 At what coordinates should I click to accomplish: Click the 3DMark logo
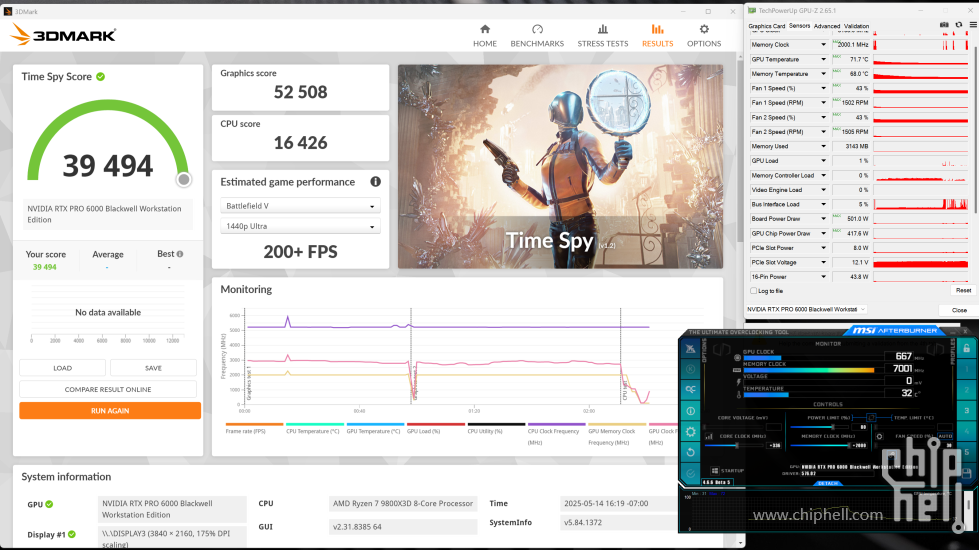[63, 35]
